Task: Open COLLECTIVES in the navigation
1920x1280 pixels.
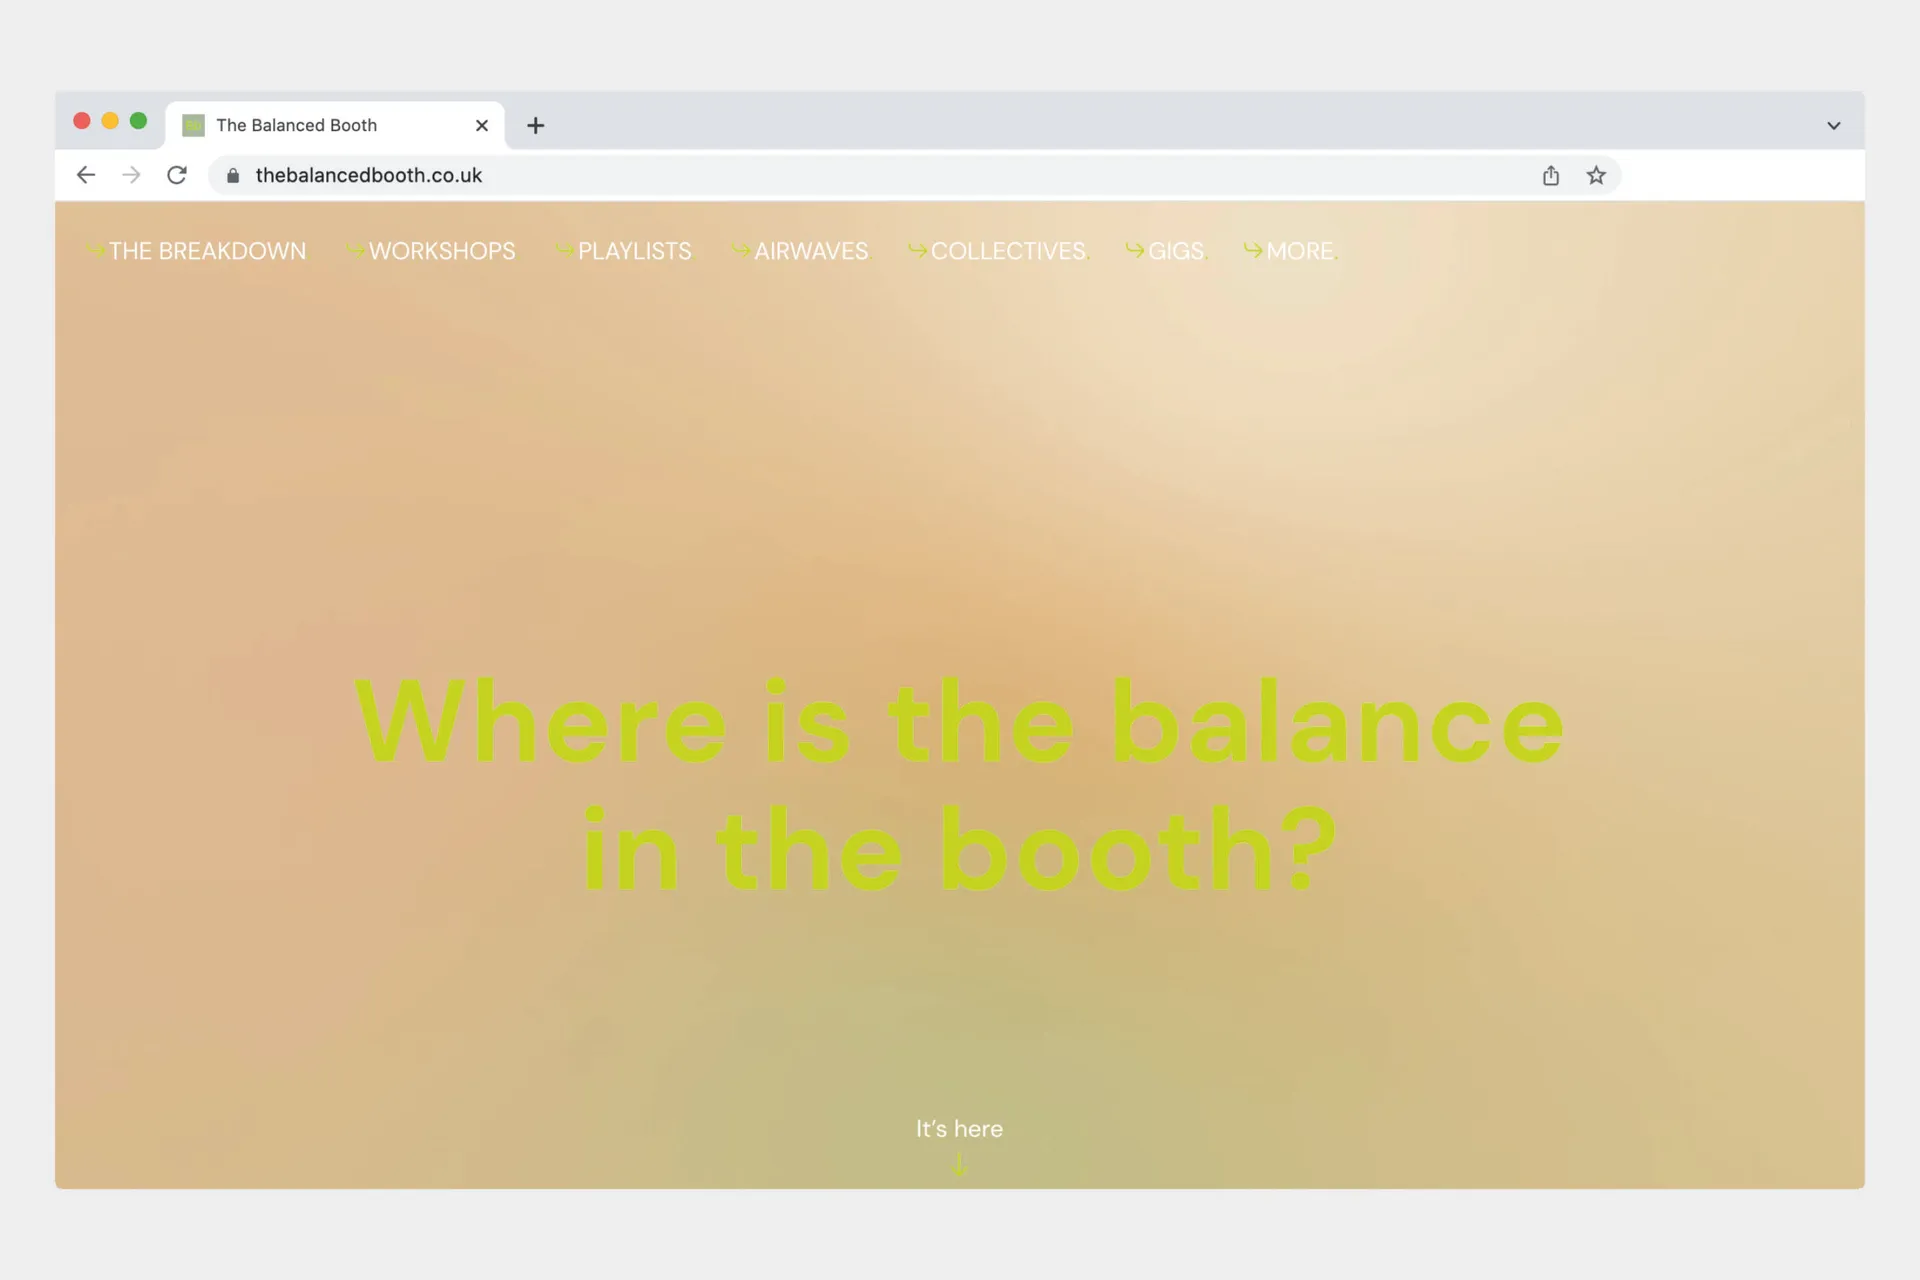Action: pos(1007,251)
